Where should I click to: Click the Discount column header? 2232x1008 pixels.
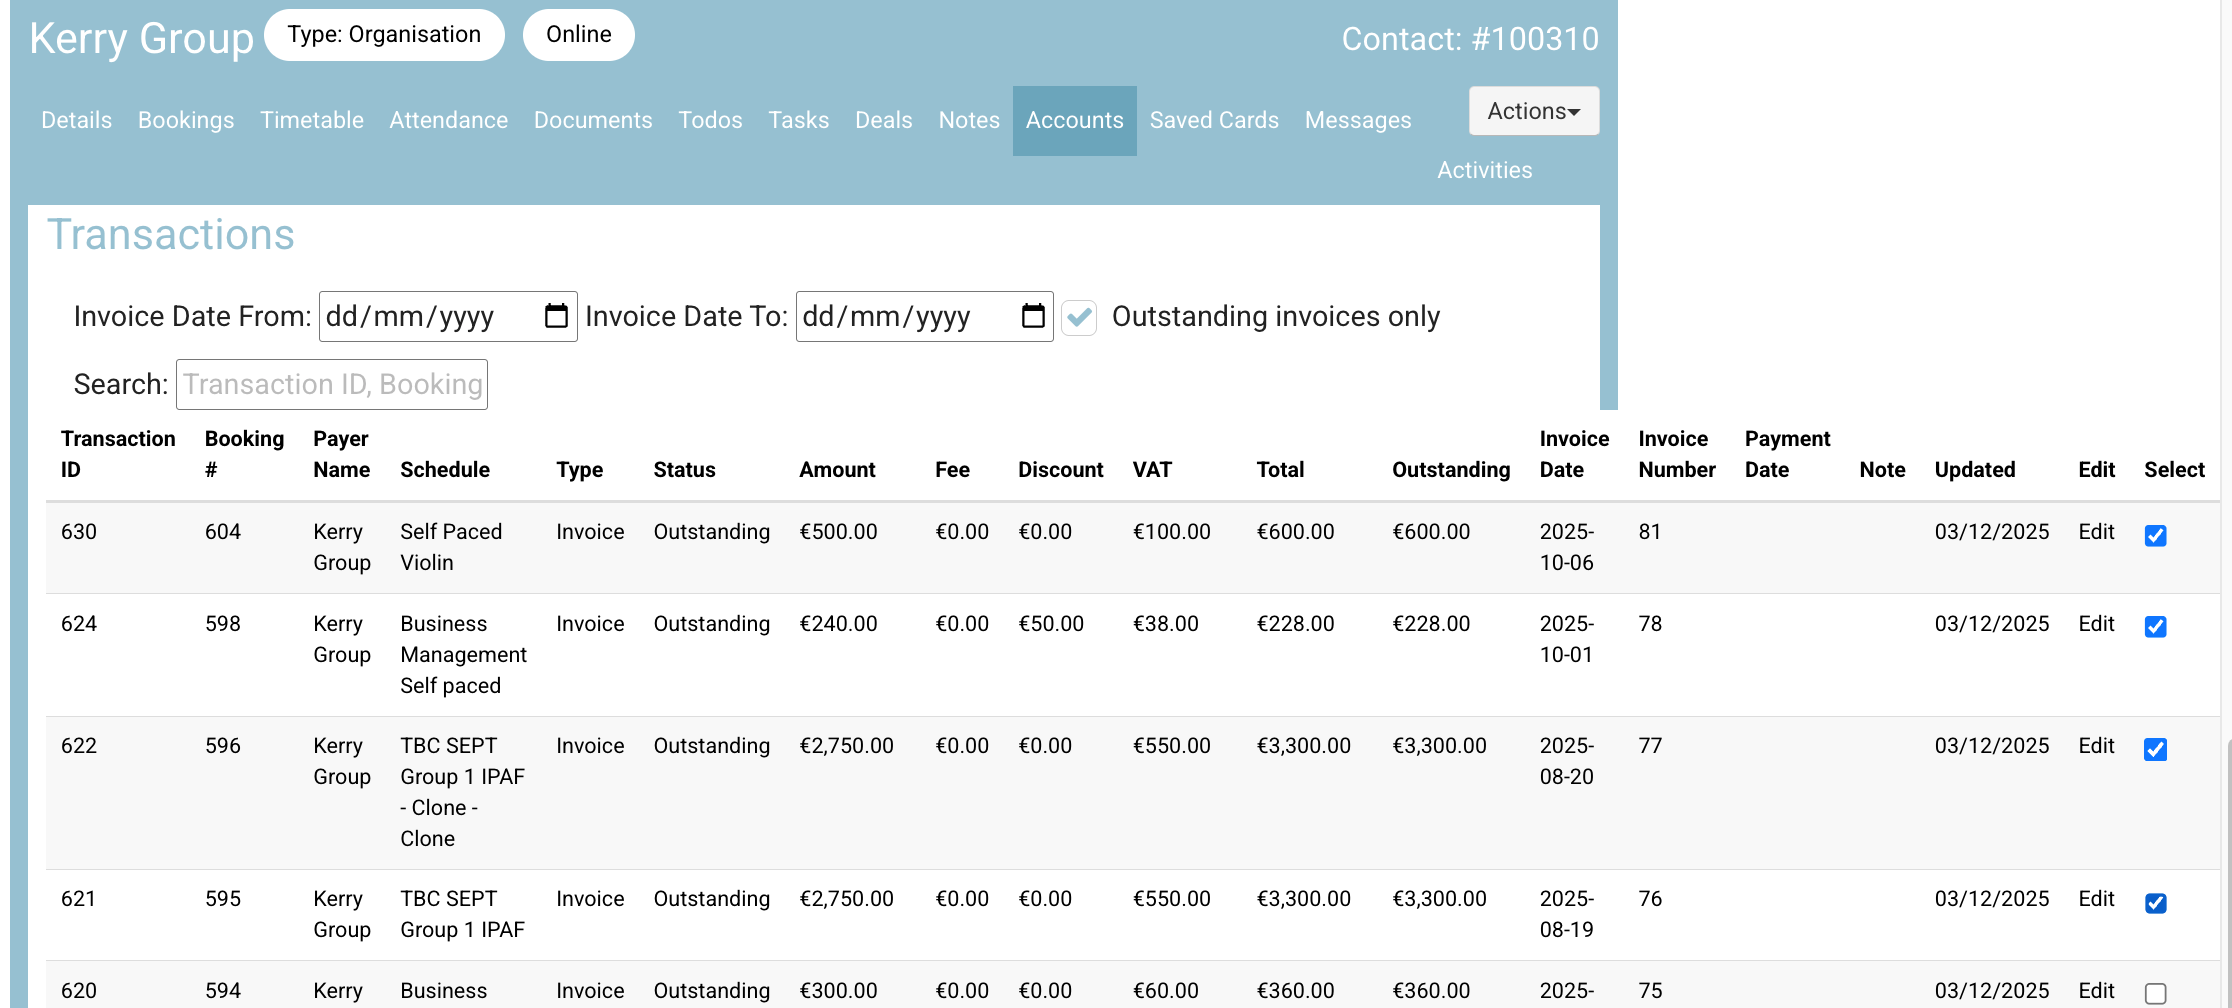tap(1060, 470)
